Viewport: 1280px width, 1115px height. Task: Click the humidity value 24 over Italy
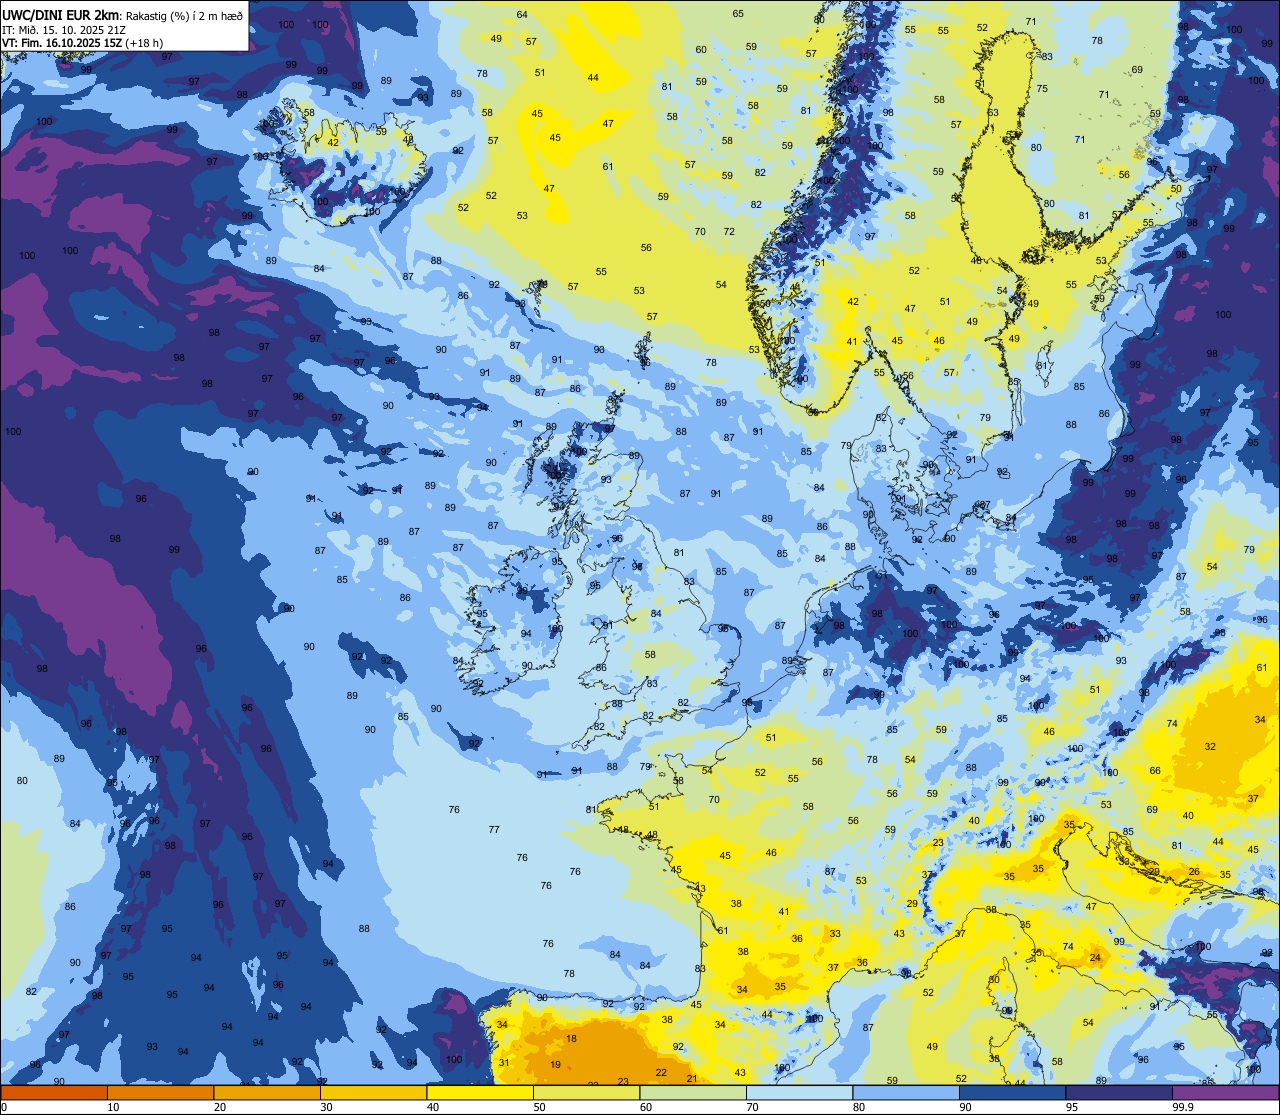(x=1095, y=958)
